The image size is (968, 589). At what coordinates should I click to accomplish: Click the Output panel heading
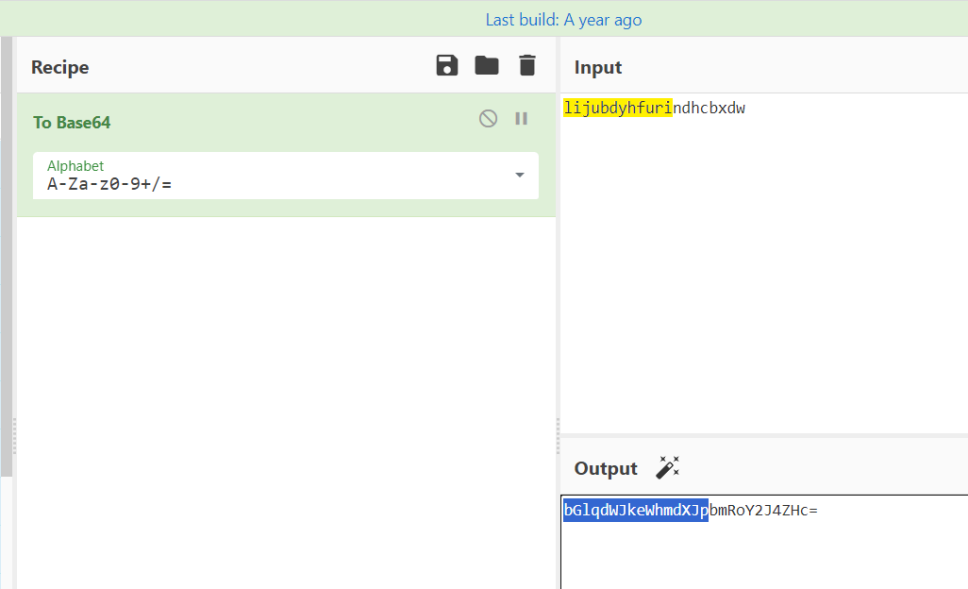606,468
